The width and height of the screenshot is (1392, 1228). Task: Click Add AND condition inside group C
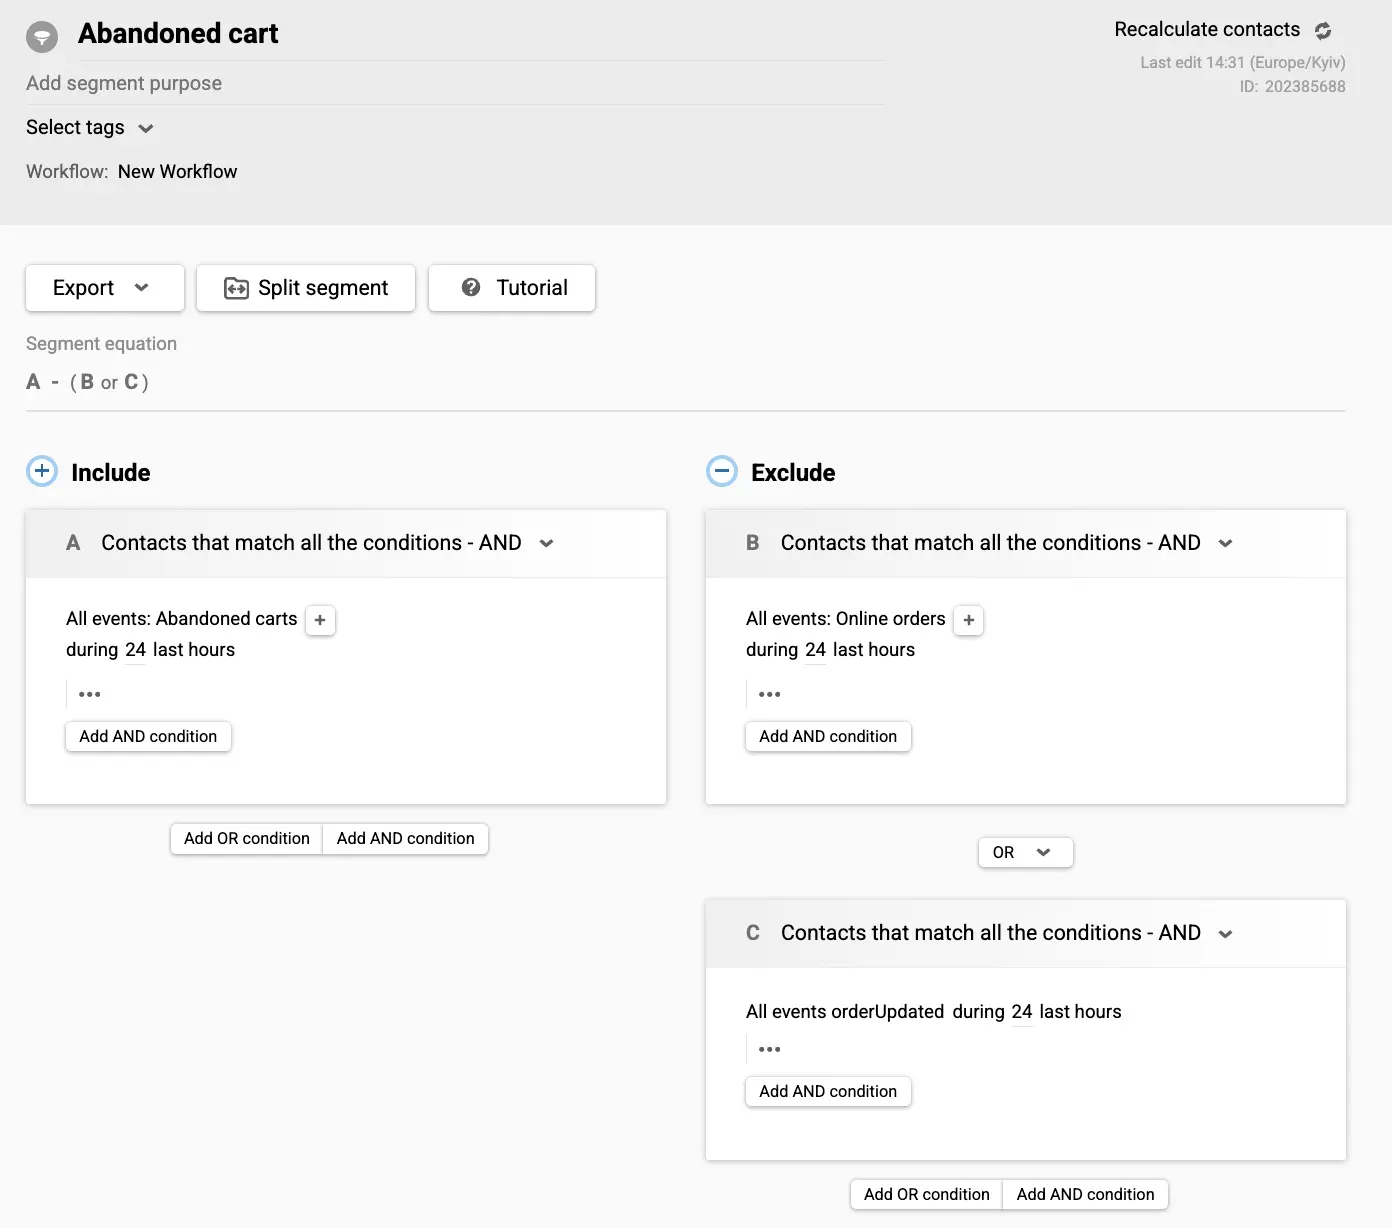[828, 1091]
